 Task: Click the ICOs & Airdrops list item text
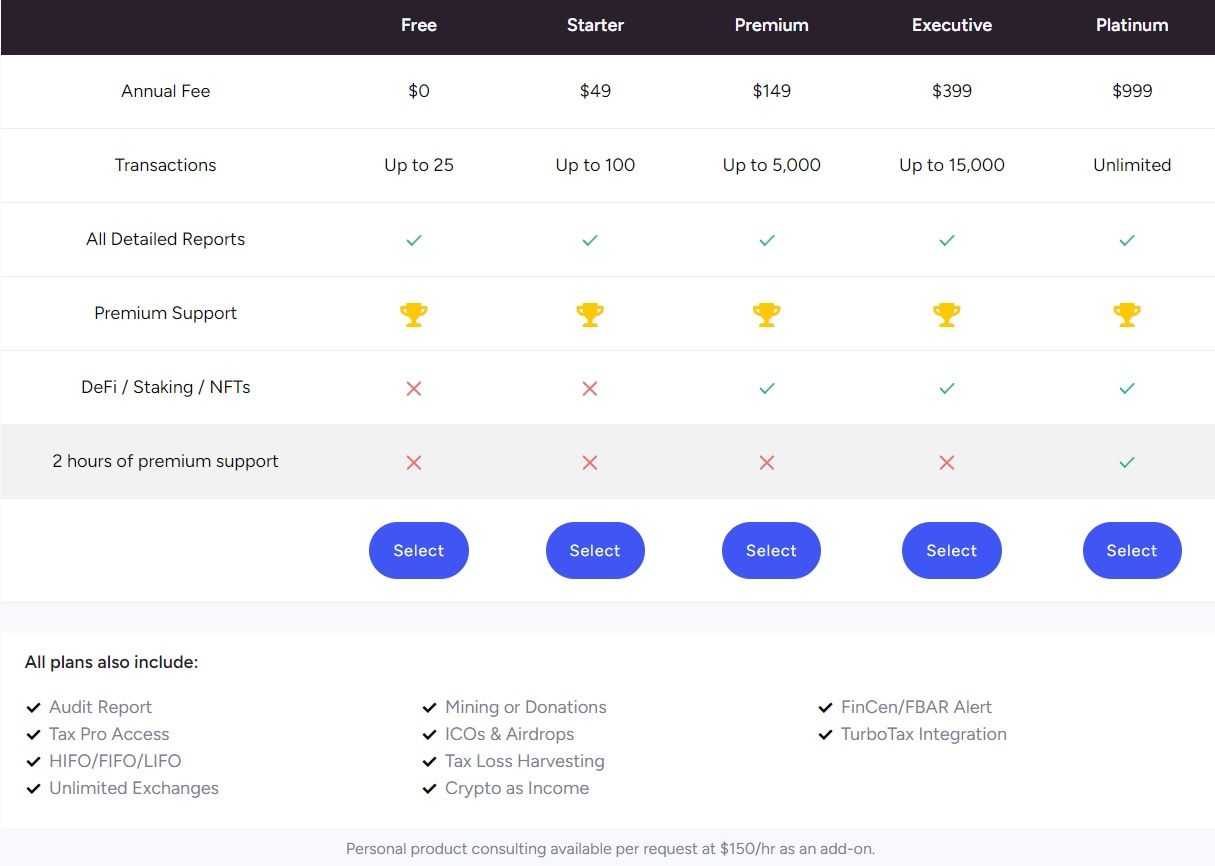point(510,735)
